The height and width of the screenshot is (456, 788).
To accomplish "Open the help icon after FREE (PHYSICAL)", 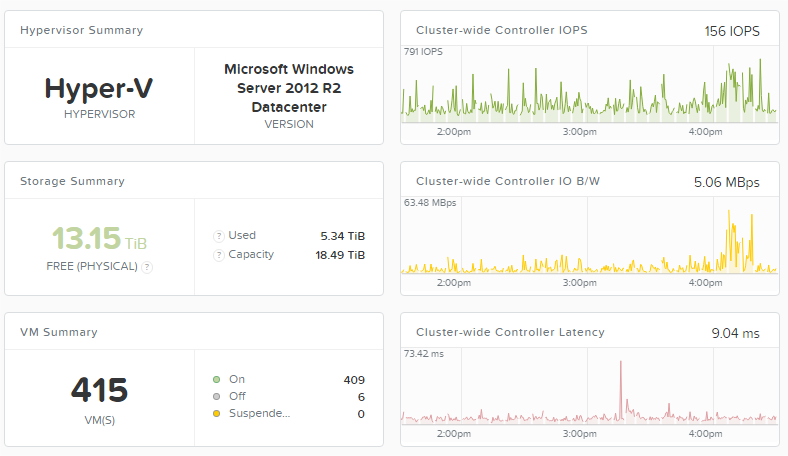I will [147, 267].
